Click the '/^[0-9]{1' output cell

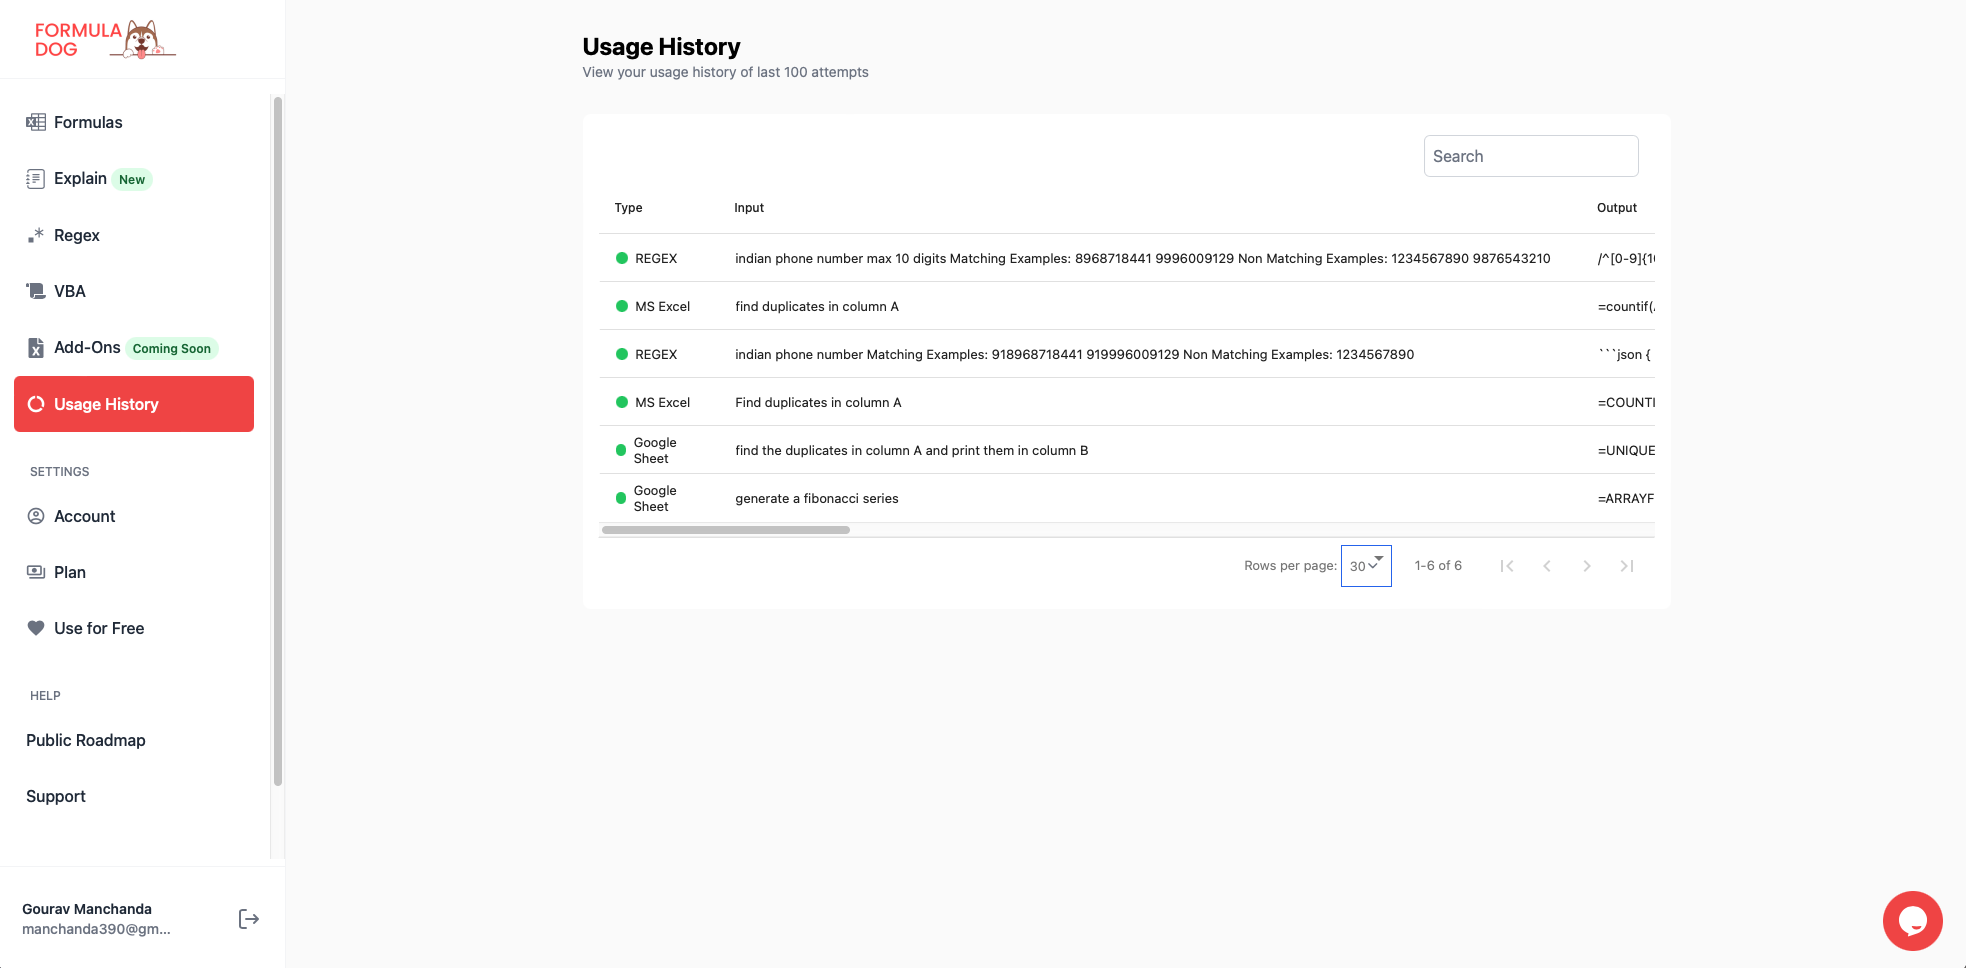click(x=1626, y=258)
